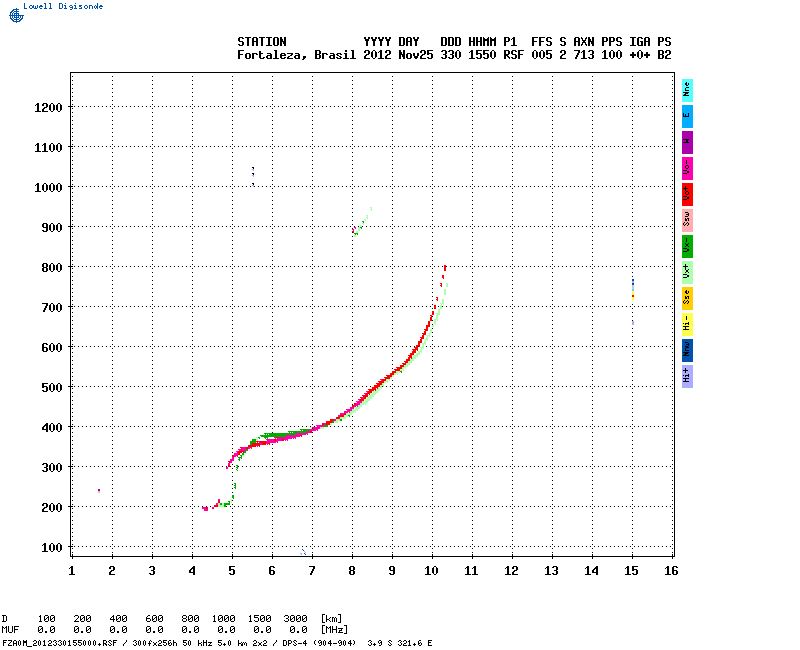Click the multicolor marker at 15 MHz
The image size is (800, 650).
tap(633, 290)
